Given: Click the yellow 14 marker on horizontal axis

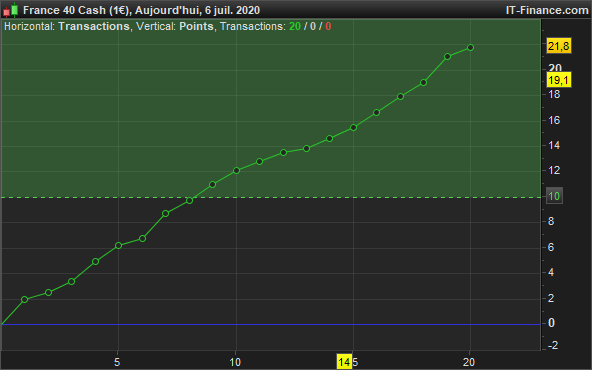Looking at the screenshot, I should click(x=344, y=362).
